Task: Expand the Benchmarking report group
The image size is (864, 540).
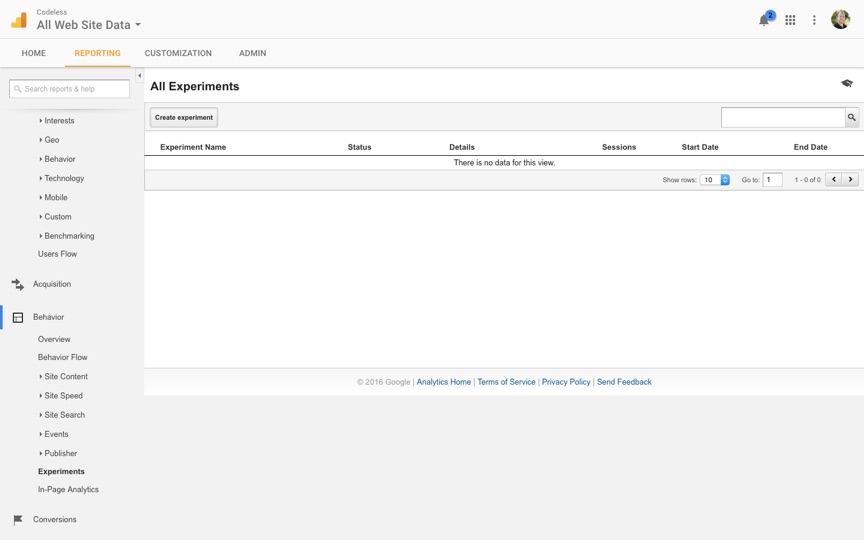Action: [67, 236]
